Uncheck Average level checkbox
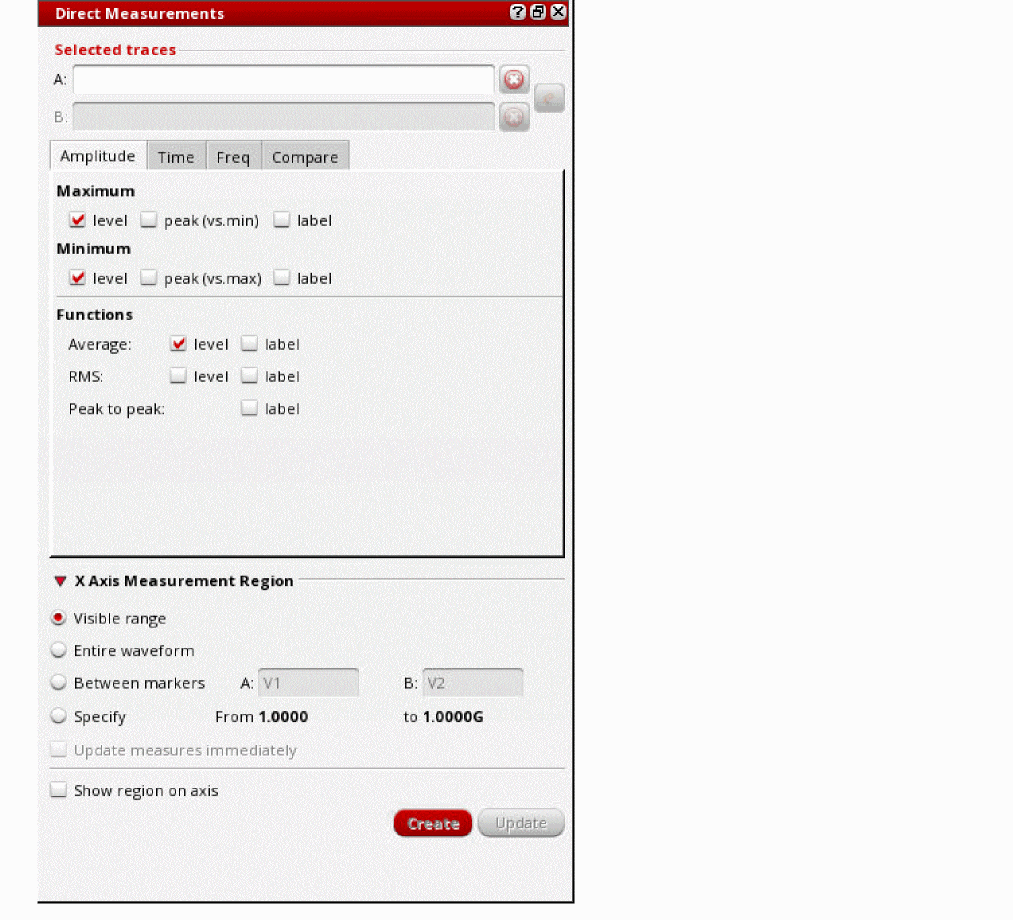The height and width of the screenshot is (920, 1013). (x=178, y=344)
